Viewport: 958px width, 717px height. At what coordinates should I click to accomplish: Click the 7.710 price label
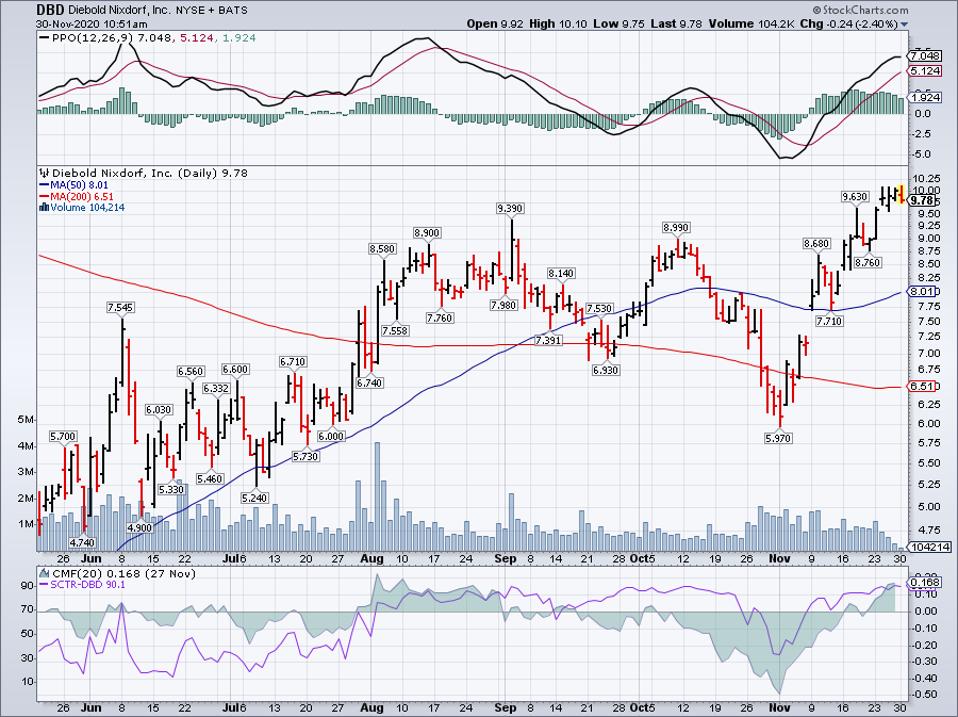click(x=829, y=321)
